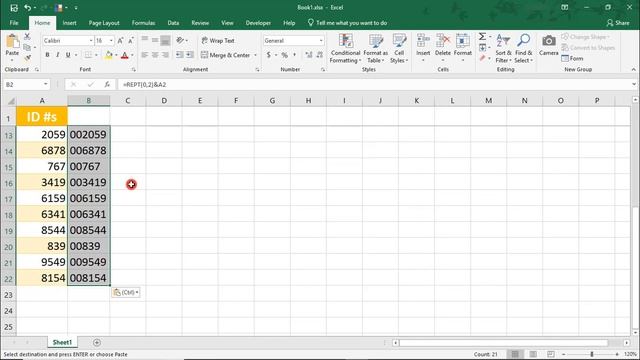
Task: Click the AutoSum sigma icon
Action: point(482,37)
